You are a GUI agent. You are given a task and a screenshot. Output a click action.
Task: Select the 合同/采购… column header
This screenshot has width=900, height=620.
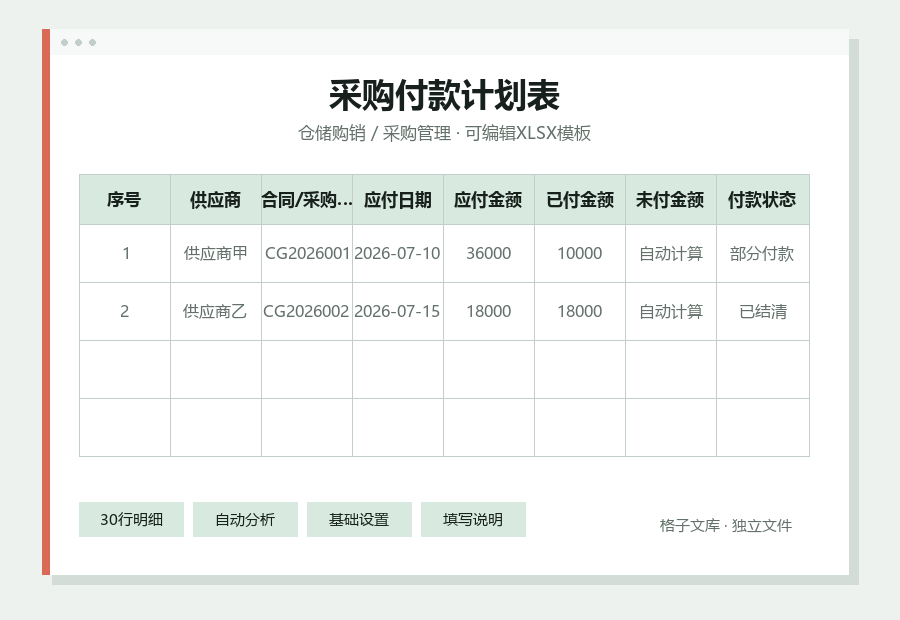click(x=307, y=200)
